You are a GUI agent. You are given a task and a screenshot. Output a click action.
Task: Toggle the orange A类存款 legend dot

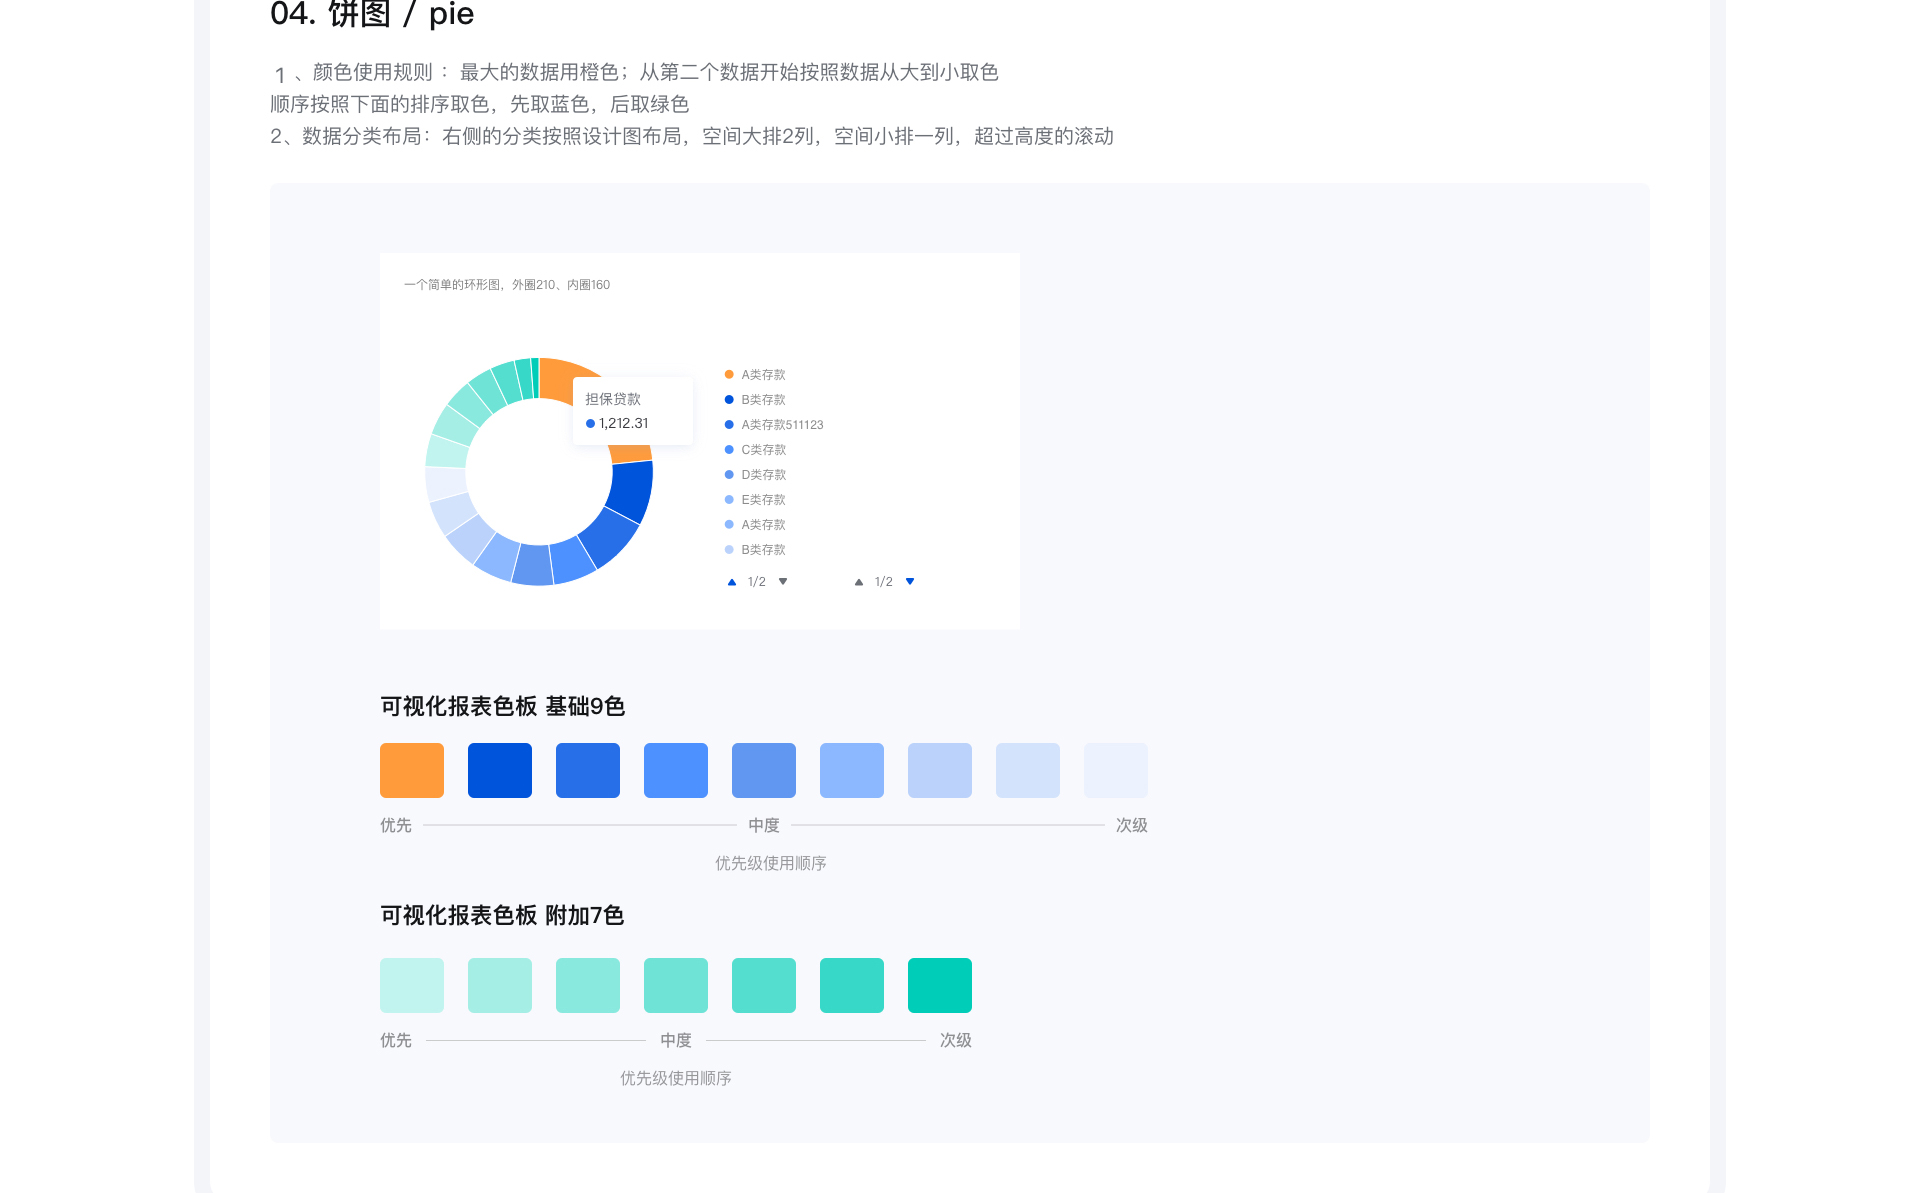[x=729, y=375]
